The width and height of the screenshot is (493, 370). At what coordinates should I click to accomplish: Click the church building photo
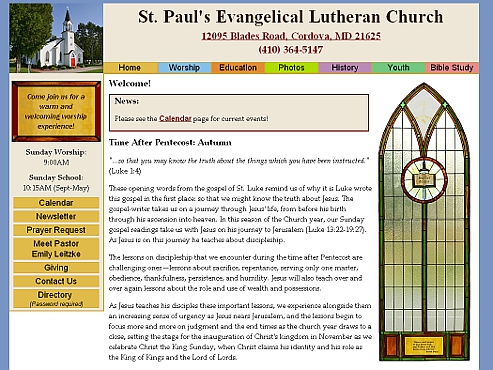56,38
